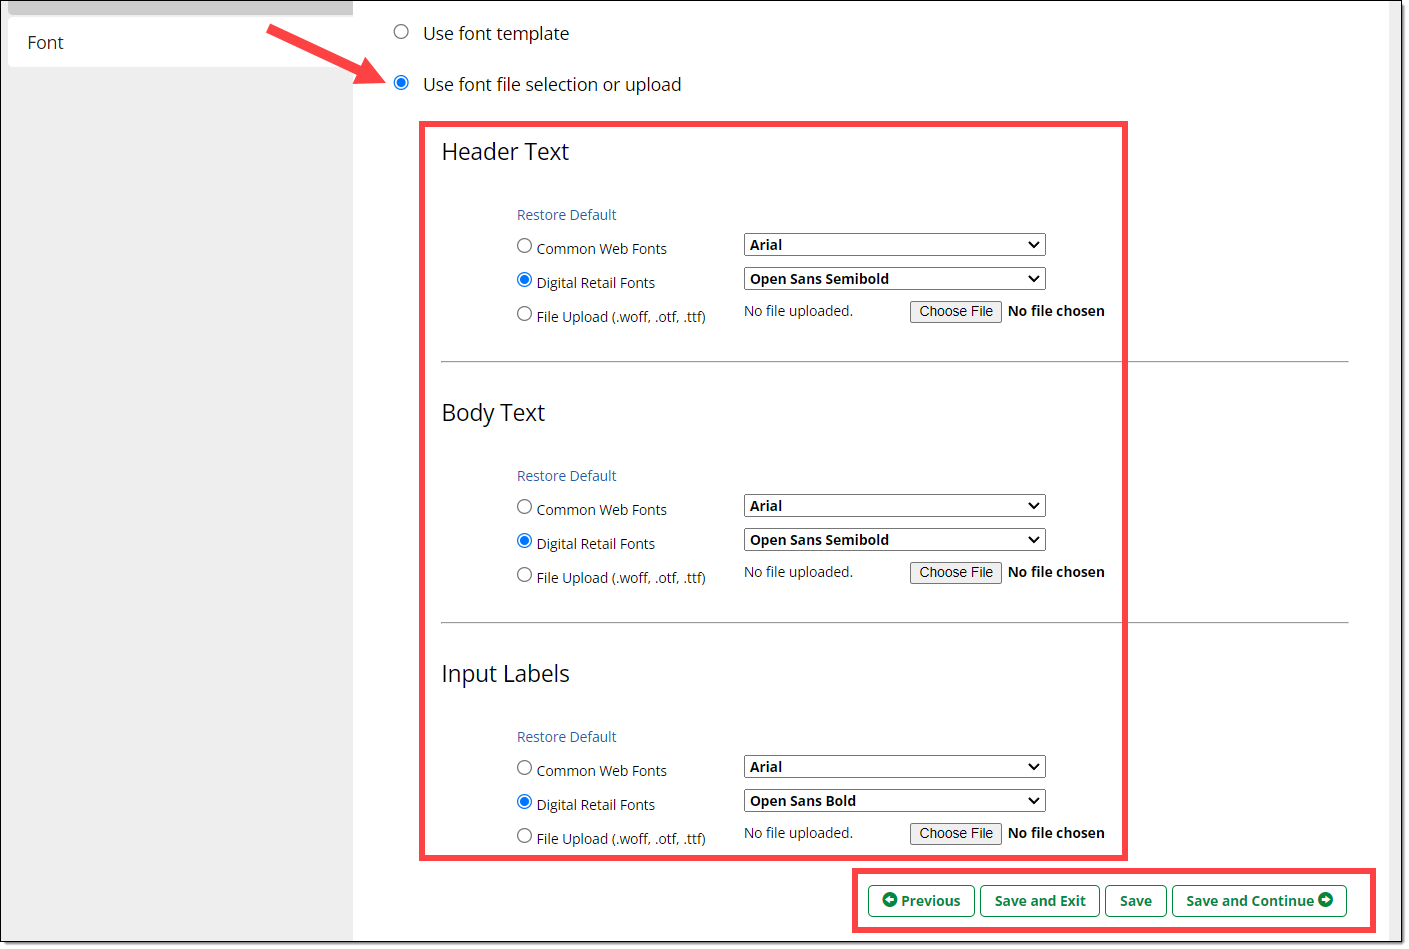The image size is (1409, 949).
Task: Click Restore Default under Input Labels
Action: [x=566, y=737]
